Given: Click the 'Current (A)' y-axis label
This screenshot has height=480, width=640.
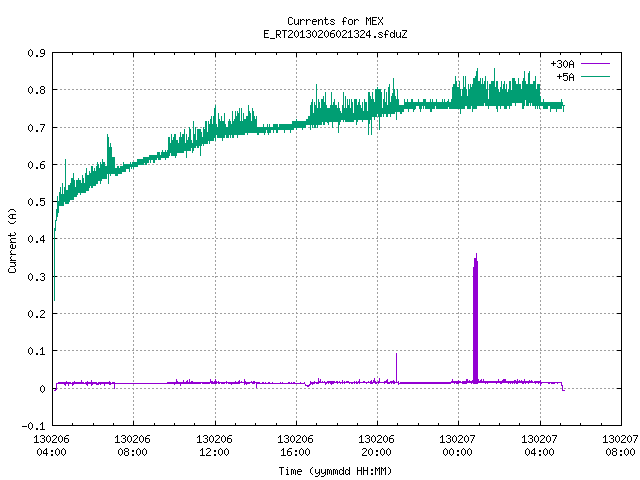Looking at the screenshot, I should [x=12, y=240].
